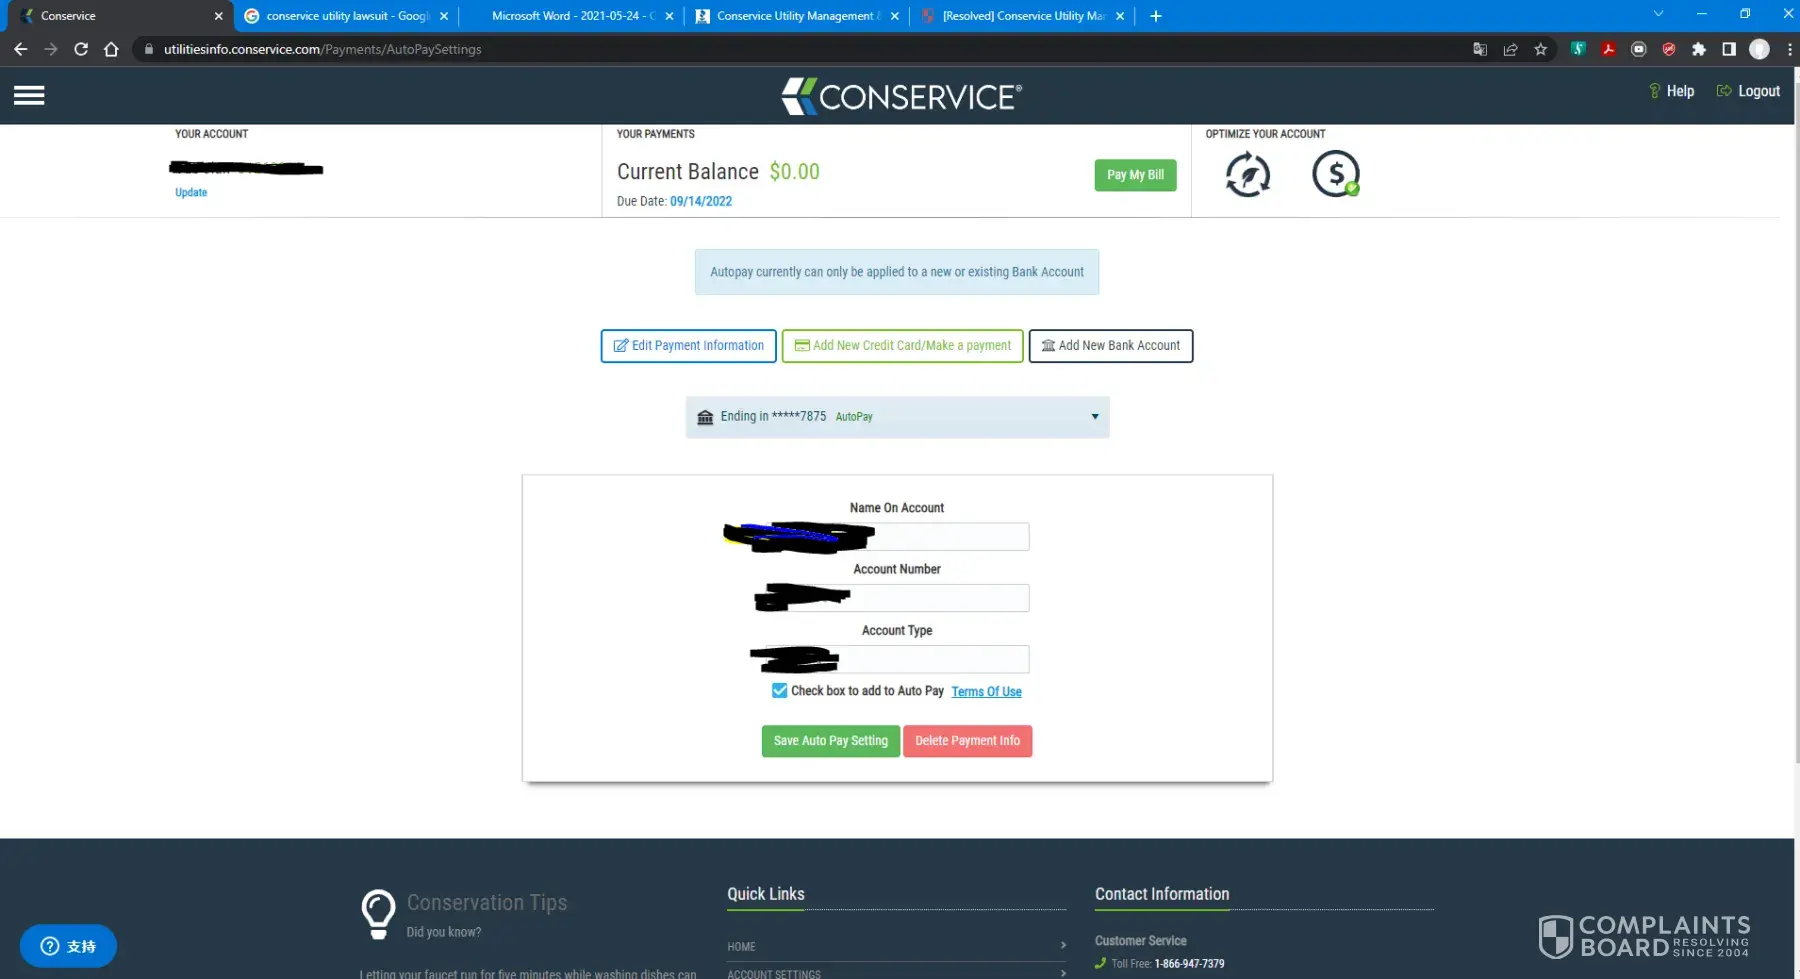
Task: Click the due date 09/14/2022 link
Action: [701, 201]
